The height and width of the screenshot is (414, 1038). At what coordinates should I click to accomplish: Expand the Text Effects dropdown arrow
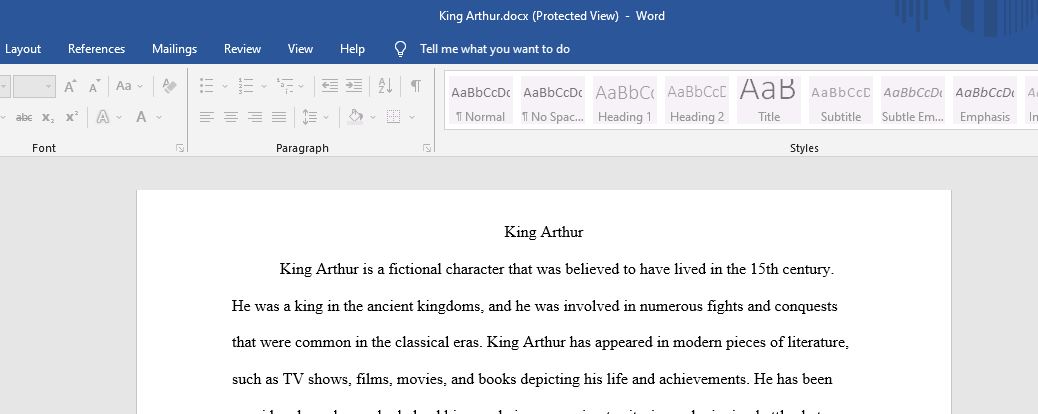pos(119,117)
